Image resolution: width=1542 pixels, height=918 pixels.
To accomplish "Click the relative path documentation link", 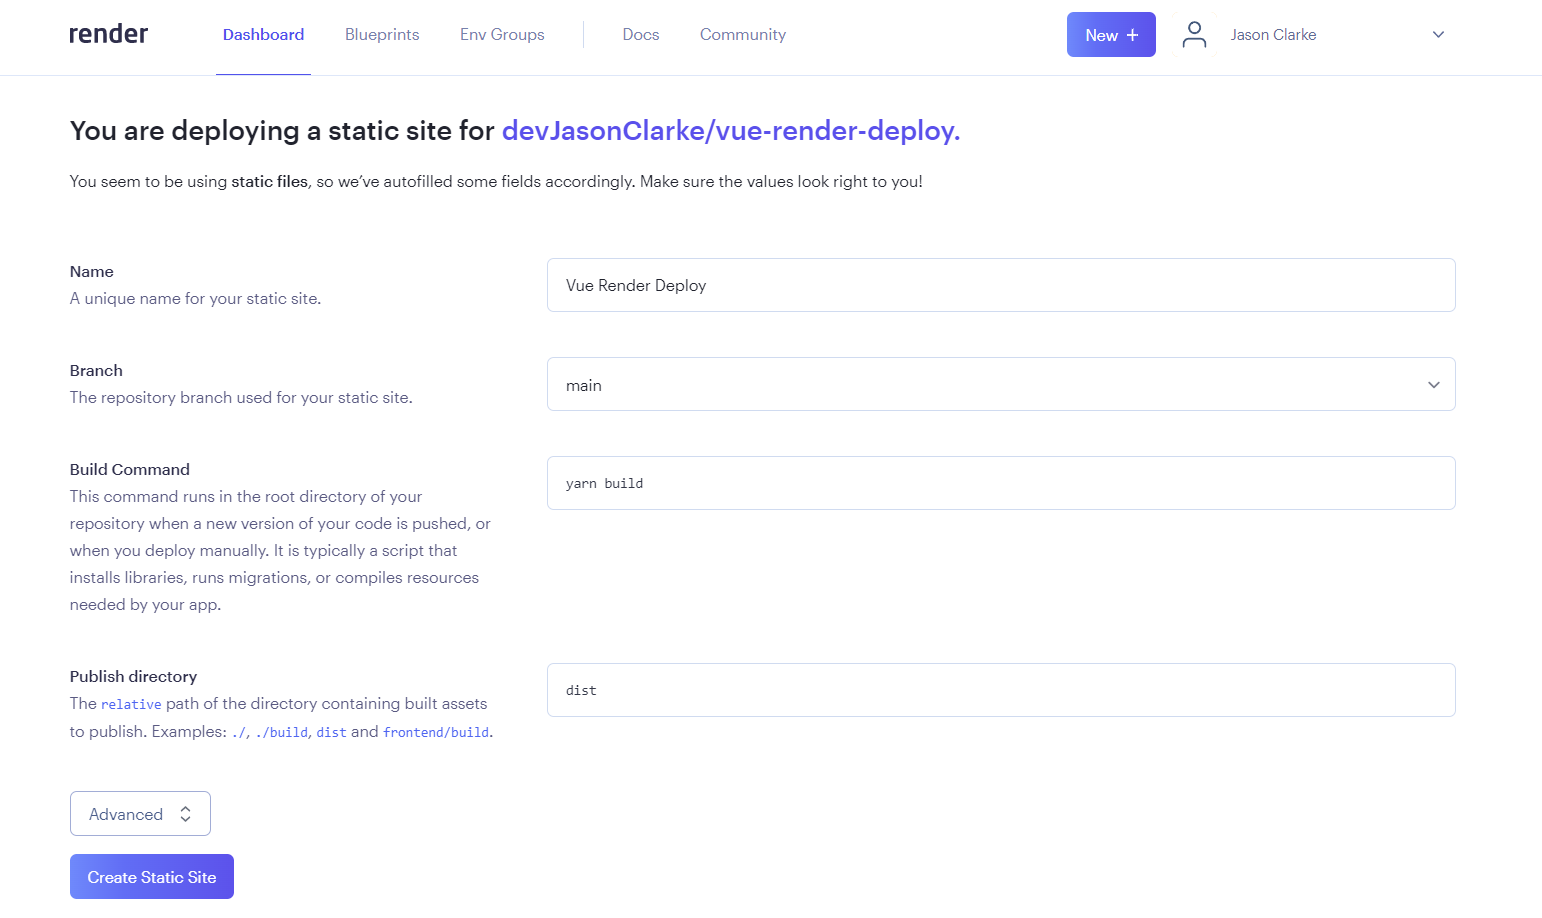I will [131, 704].
